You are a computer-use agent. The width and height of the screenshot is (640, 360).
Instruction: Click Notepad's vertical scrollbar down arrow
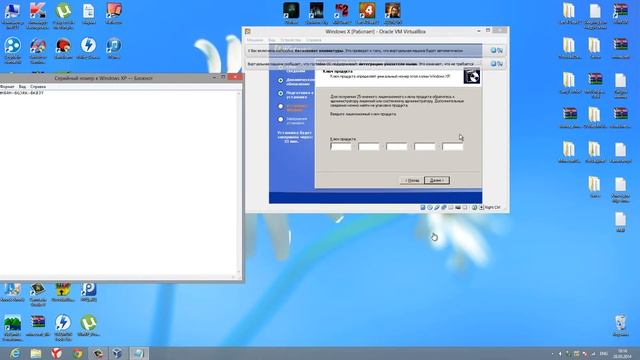tap(239, 271)
